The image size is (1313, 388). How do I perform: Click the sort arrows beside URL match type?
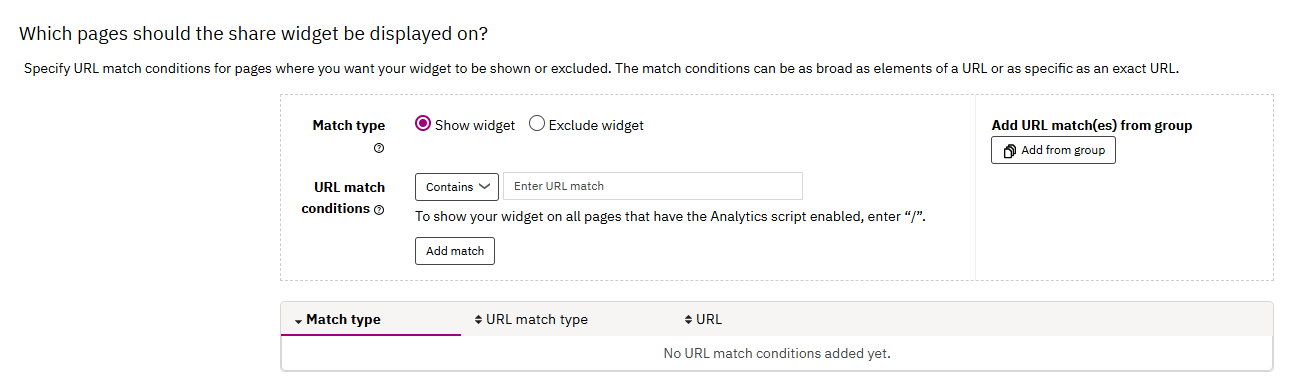478,320
